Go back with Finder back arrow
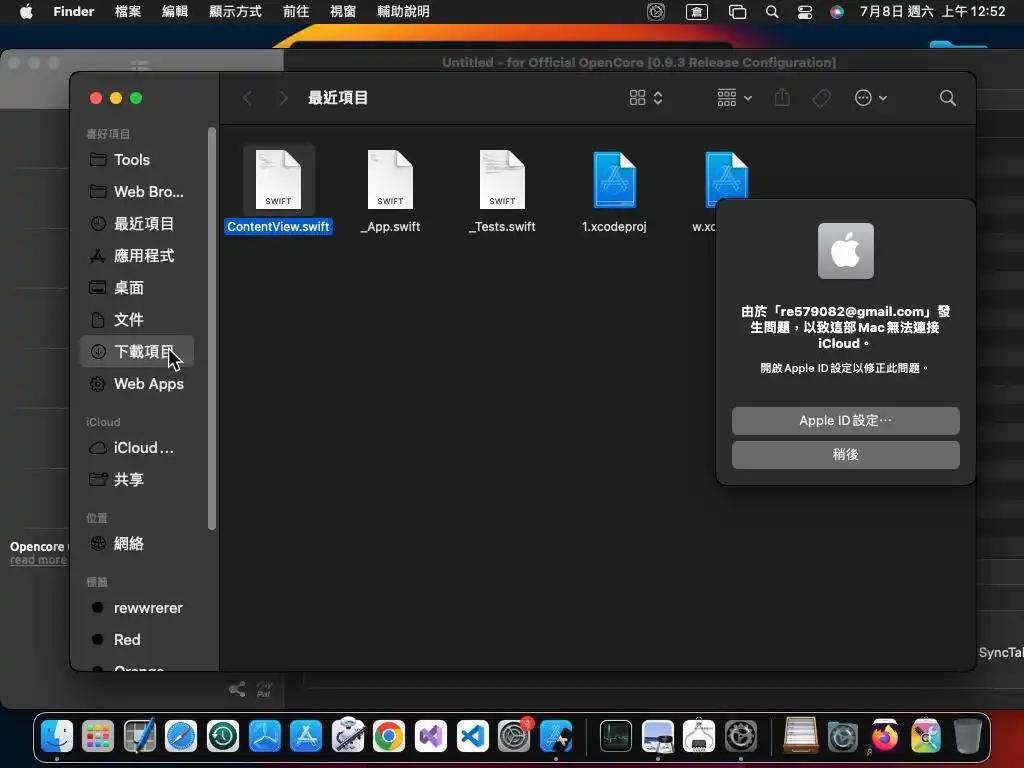The image size is (1024, 768). coord(247,98)
